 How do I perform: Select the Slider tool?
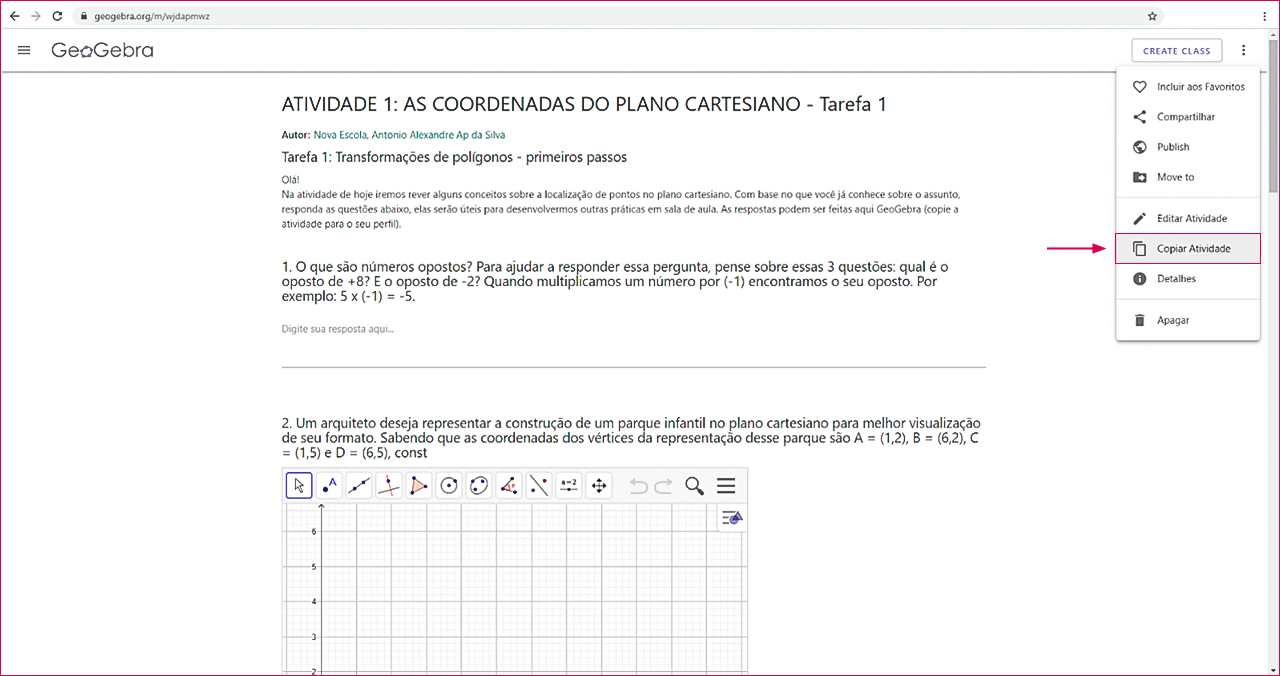pos(569,486)
